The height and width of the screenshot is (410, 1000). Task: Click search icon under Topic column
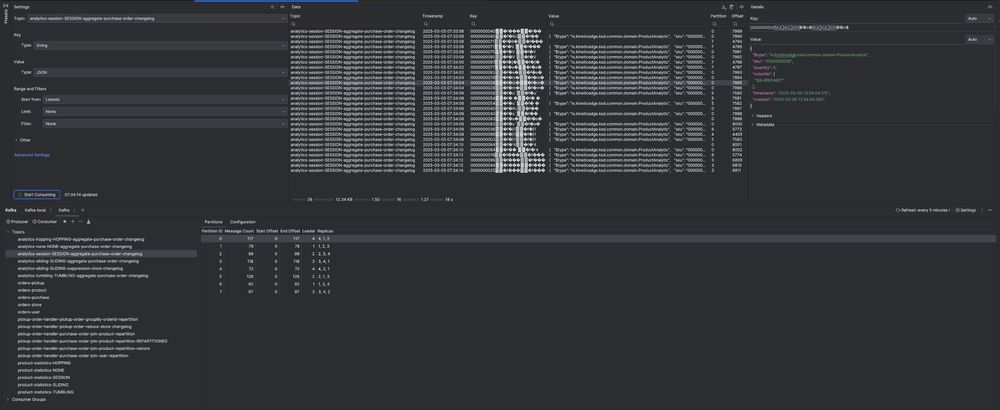point(293,24)
